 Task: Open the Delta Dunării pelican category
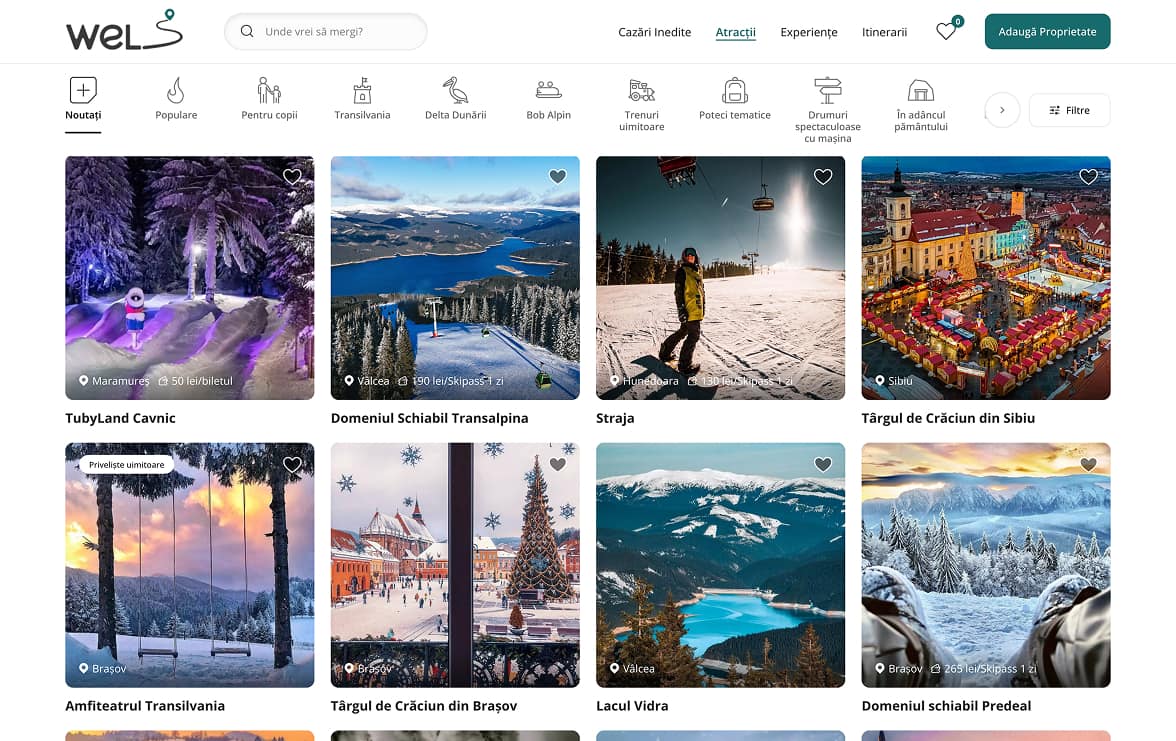(x=455, y=91)
